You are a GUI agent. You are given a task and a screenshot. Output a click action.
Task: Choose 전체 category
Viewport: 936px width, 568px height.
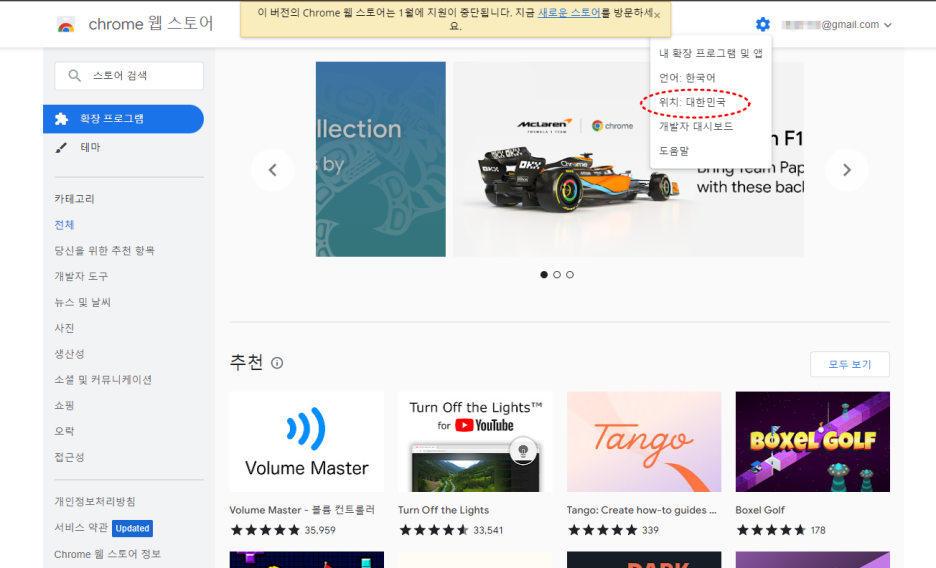(64, 225)
